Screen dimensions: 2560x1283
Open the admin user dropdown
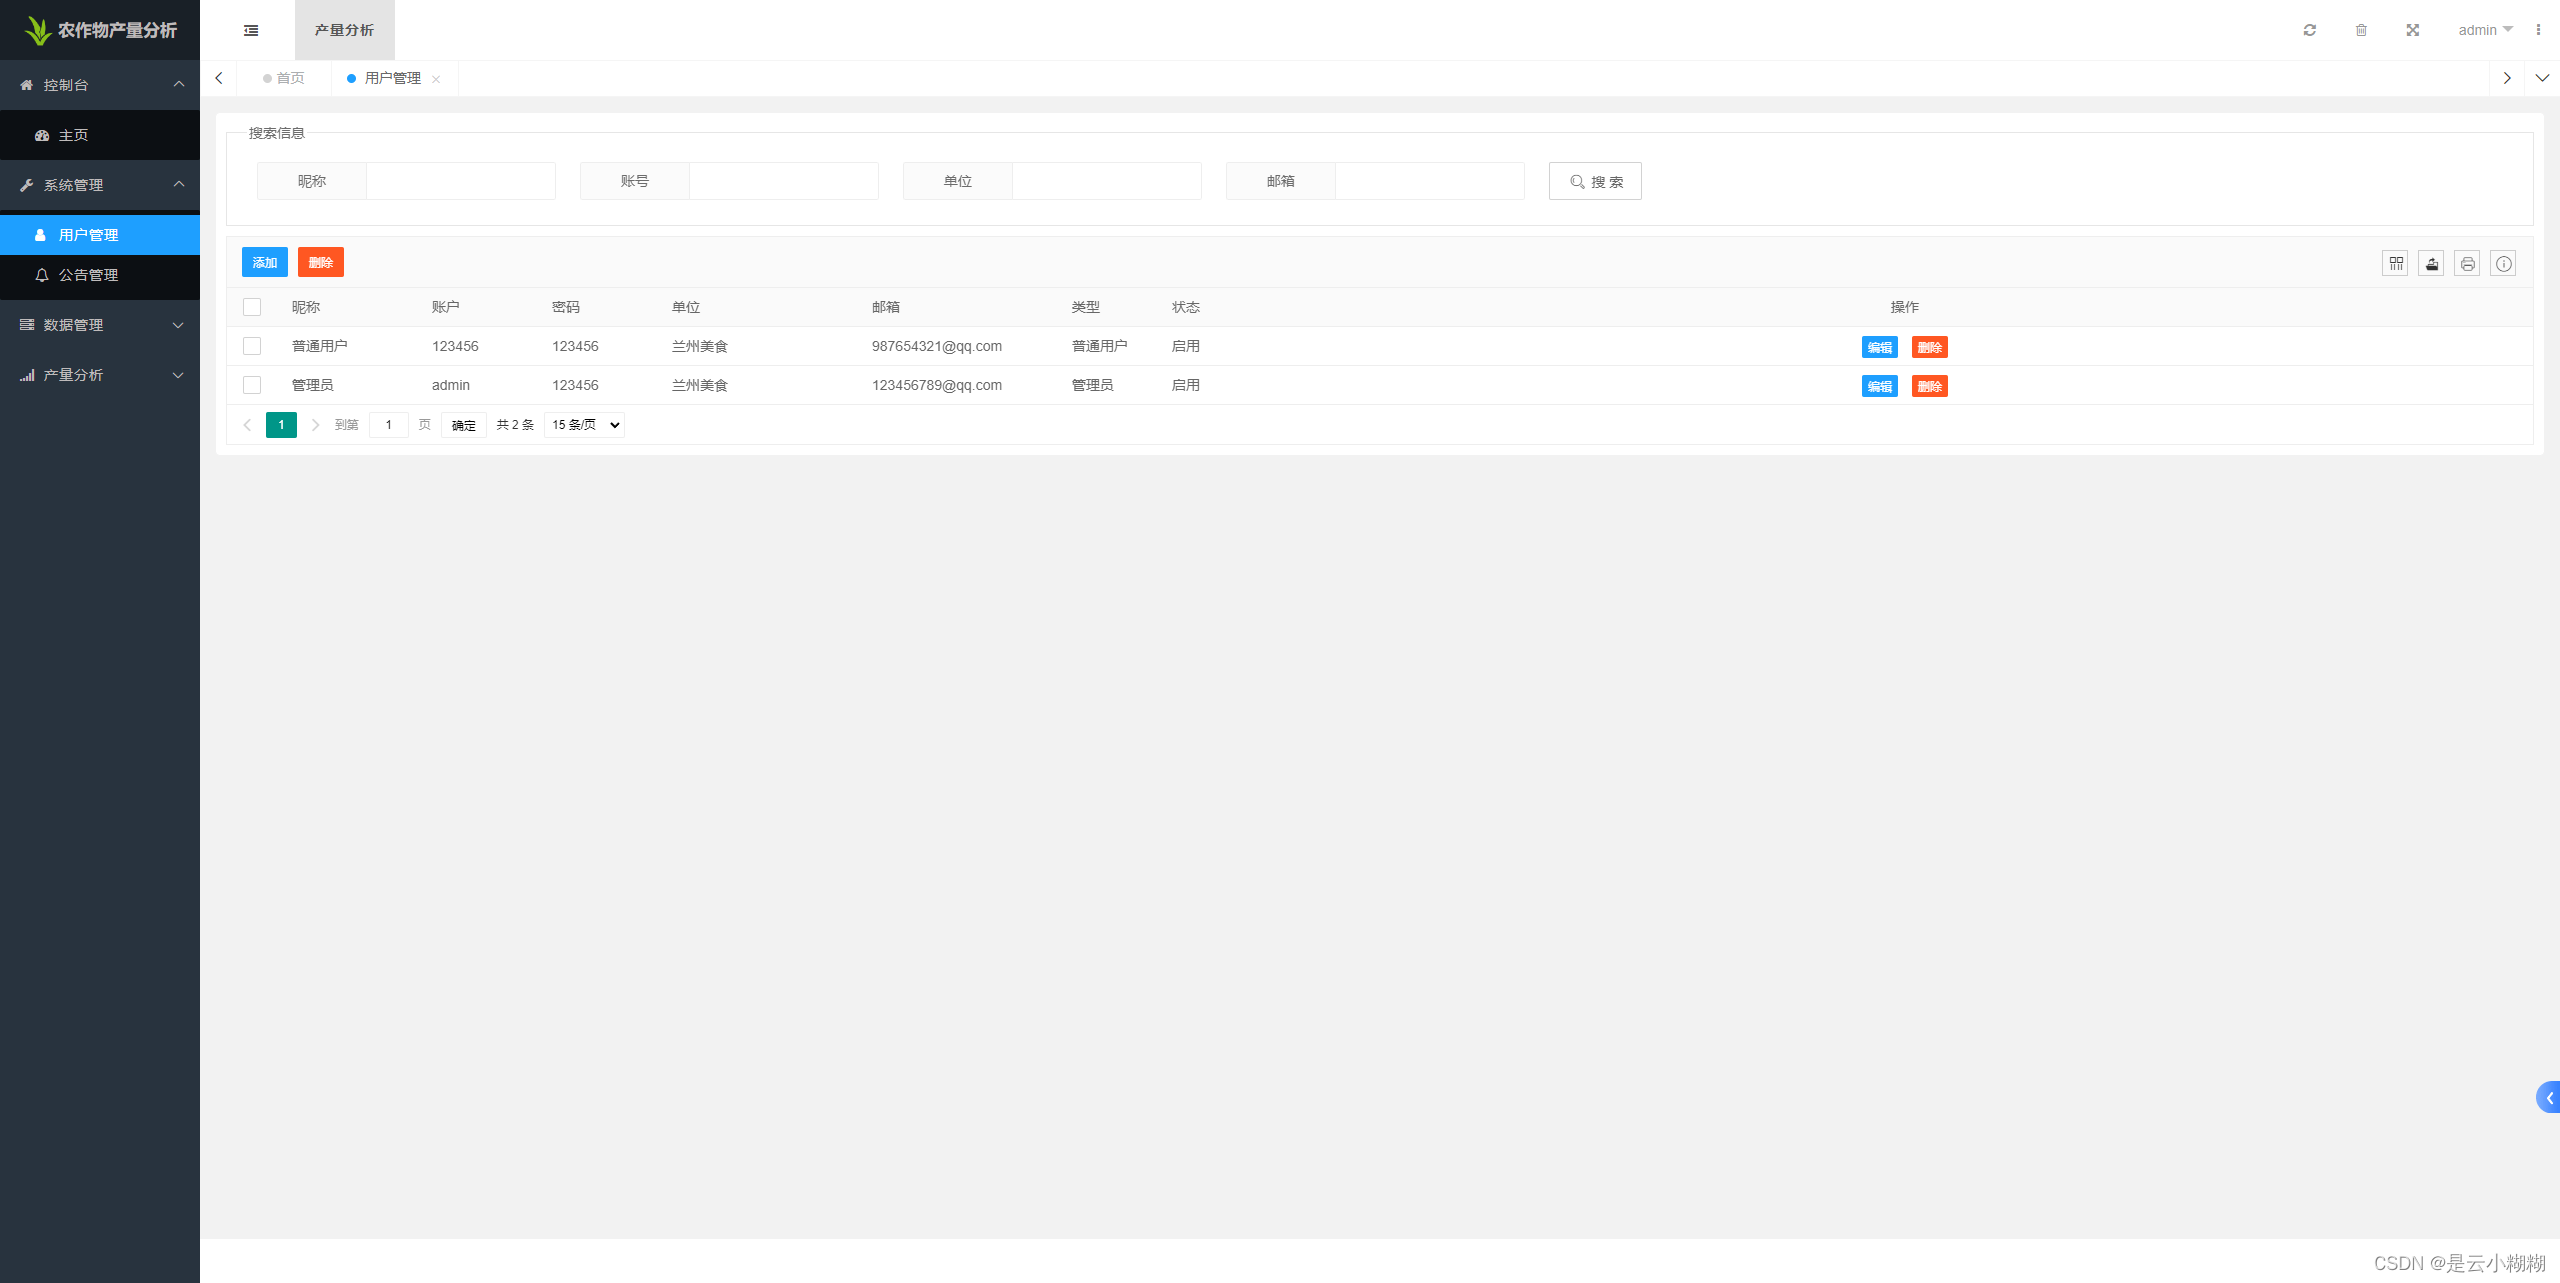point(2484,30)
